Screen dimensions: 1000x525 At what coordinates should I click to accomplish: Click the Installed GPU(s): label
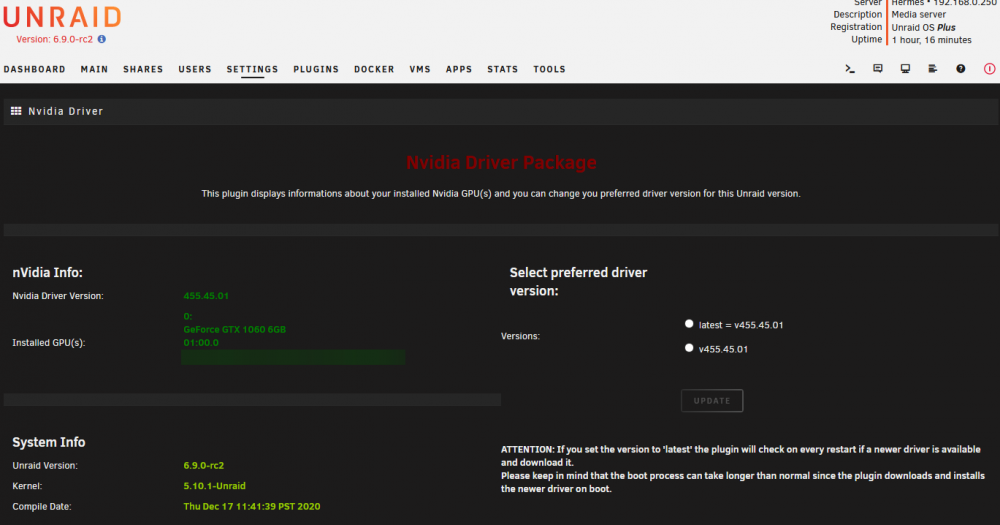[48, 343]
